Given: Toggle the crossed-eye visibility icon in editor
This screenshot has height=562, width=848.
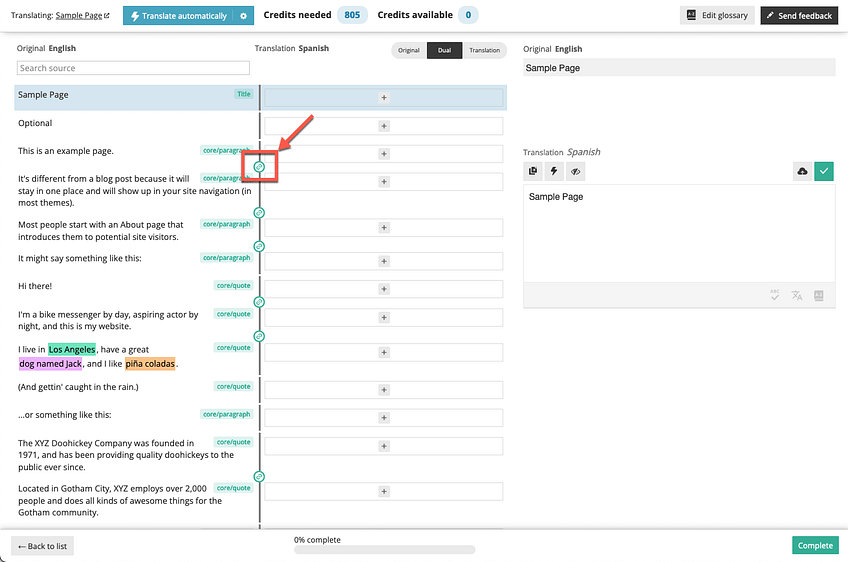Looking at the screenshot, I should 576,172.
